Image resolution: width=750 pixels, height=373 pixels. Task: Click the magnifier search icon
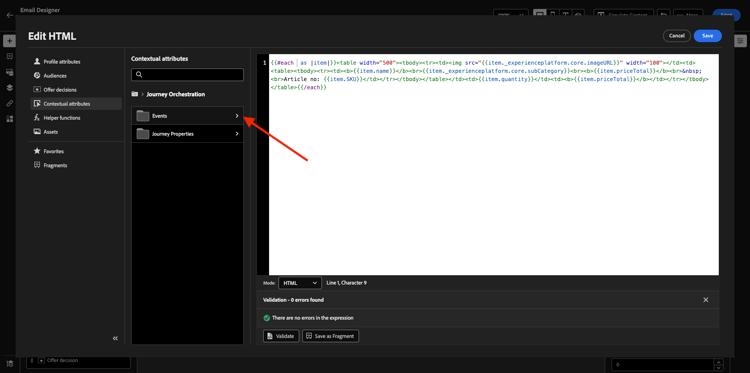139,75
